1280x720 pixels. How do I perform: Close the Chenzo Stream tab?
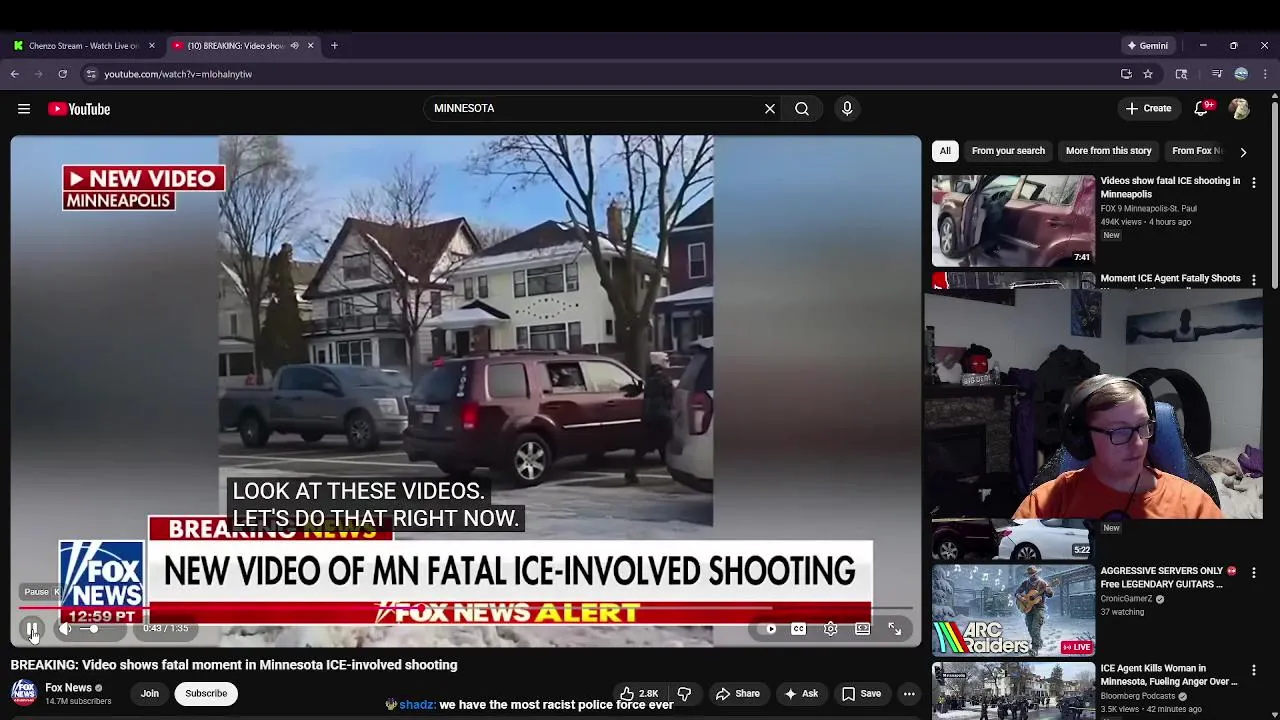click(152, 46)
